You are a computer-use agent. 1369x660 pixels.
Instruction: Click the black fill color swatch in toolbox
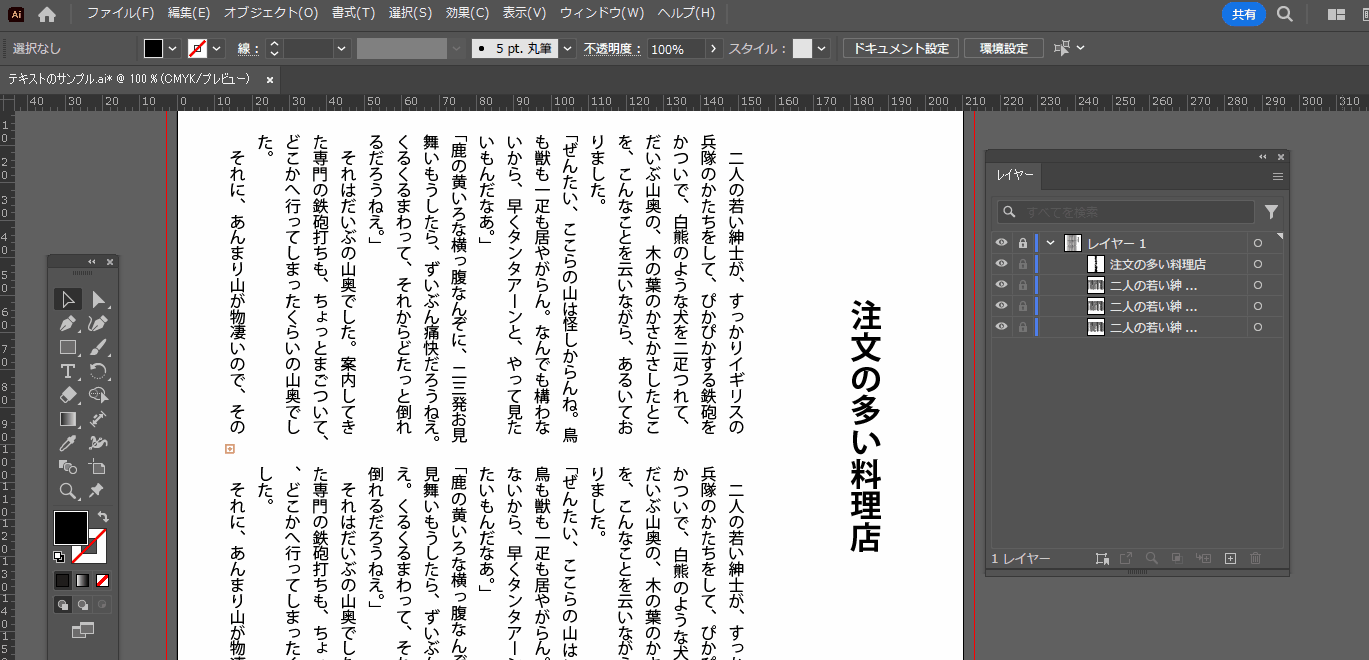[70, 527]
